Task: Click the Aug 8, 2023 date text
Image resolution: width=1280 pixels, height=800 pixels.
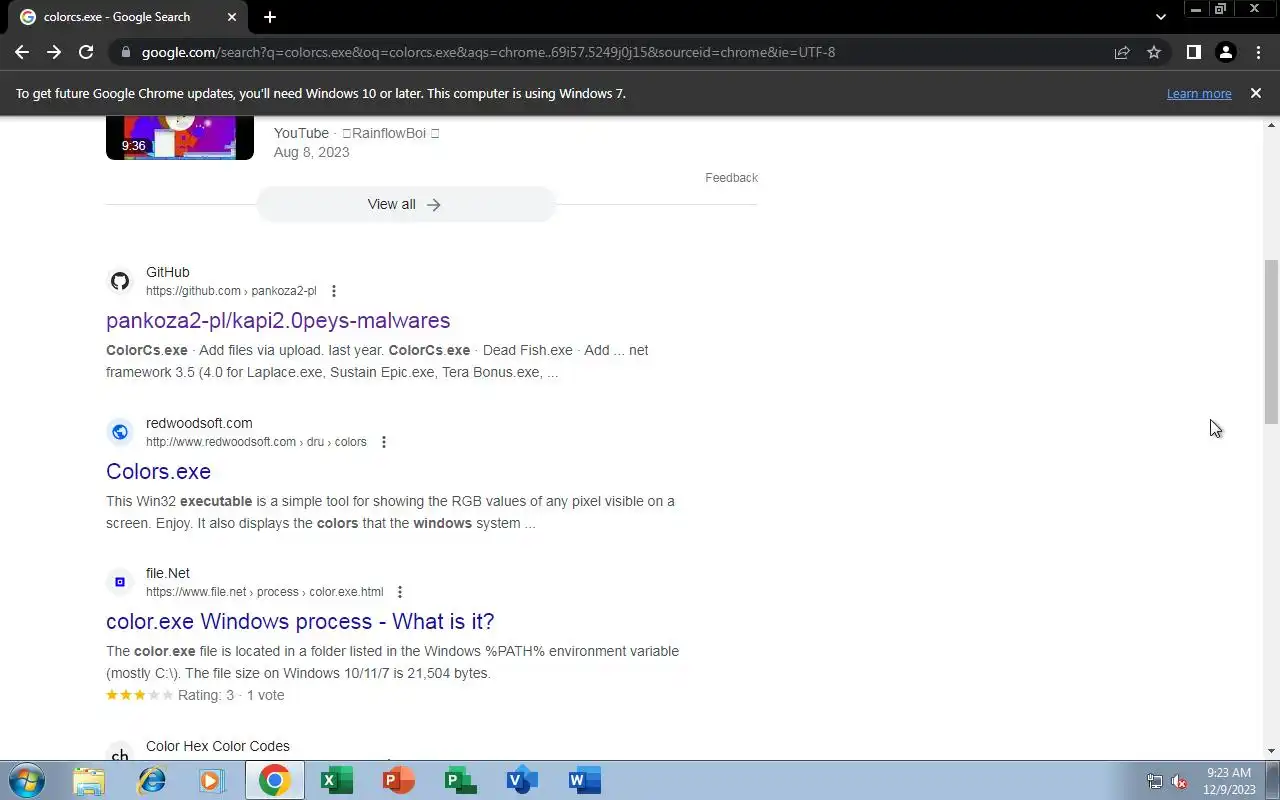Action: [x=312, y=152]
